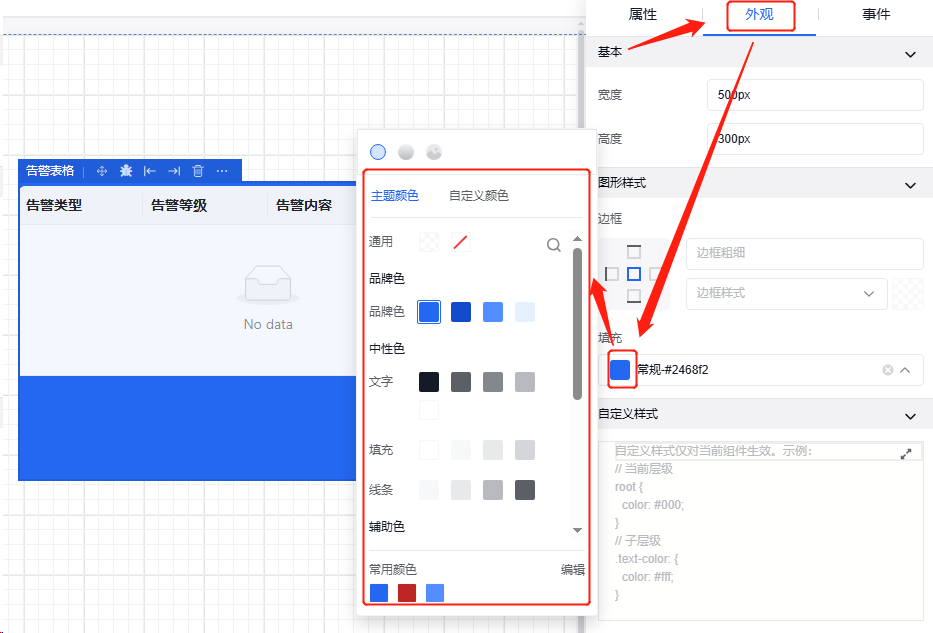This screenshot has width=933, height=633.
Task: Click the No data placeholder text
Action: [x=268, y=325]
